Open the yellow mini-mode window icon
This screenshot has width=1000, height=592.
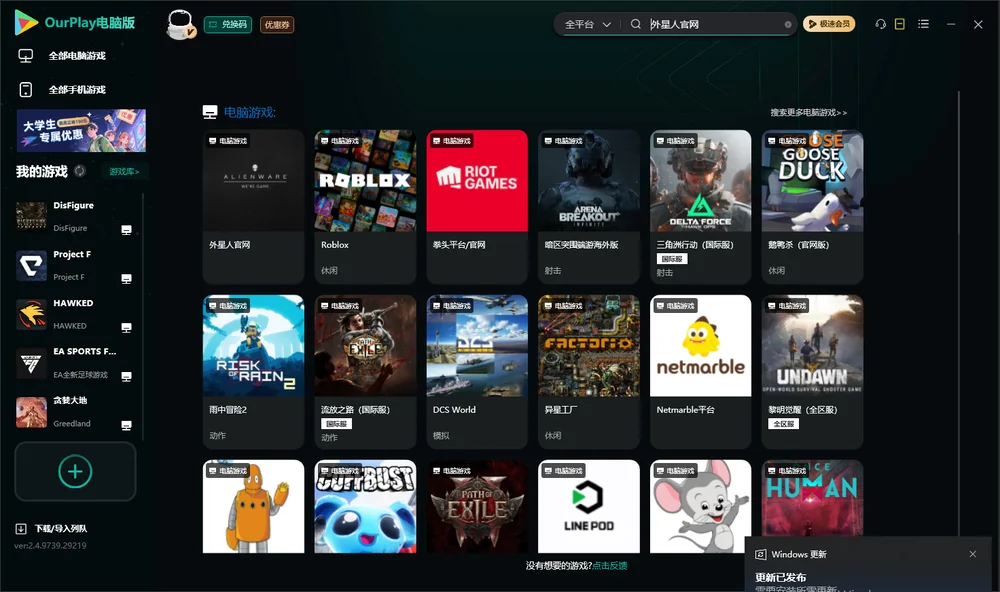click(x=900, y=24)
